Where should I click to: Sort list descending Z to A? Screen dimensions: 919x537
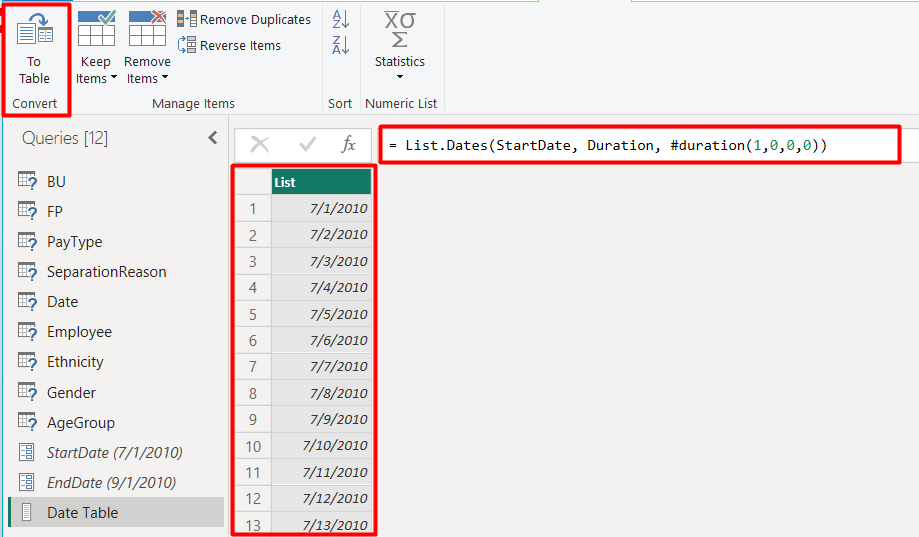[341, 45]
